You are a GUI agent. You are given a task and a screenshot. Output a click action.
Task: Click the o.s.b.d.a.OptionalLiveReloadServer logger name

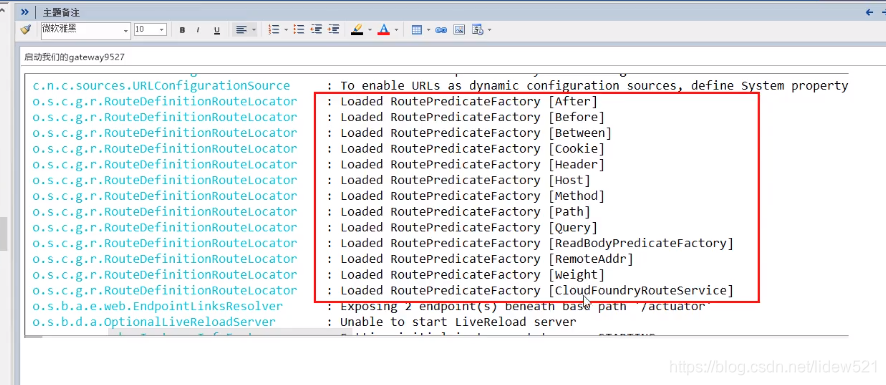click(154, 322)
